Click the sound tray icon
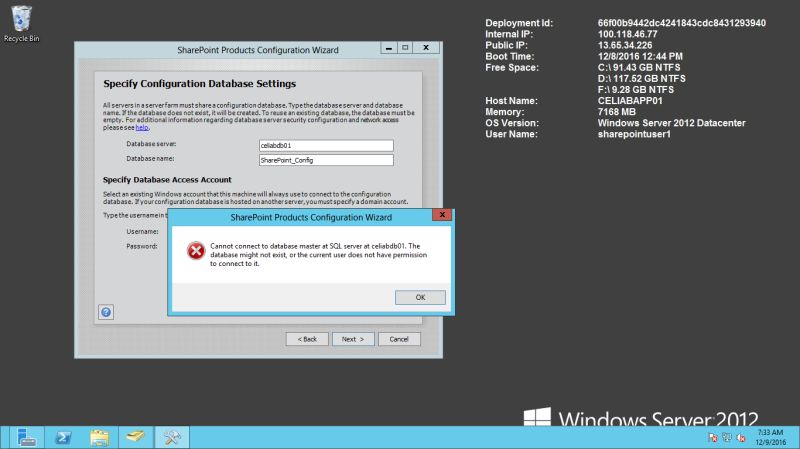 pyautogui.click(x=741, y=438)
